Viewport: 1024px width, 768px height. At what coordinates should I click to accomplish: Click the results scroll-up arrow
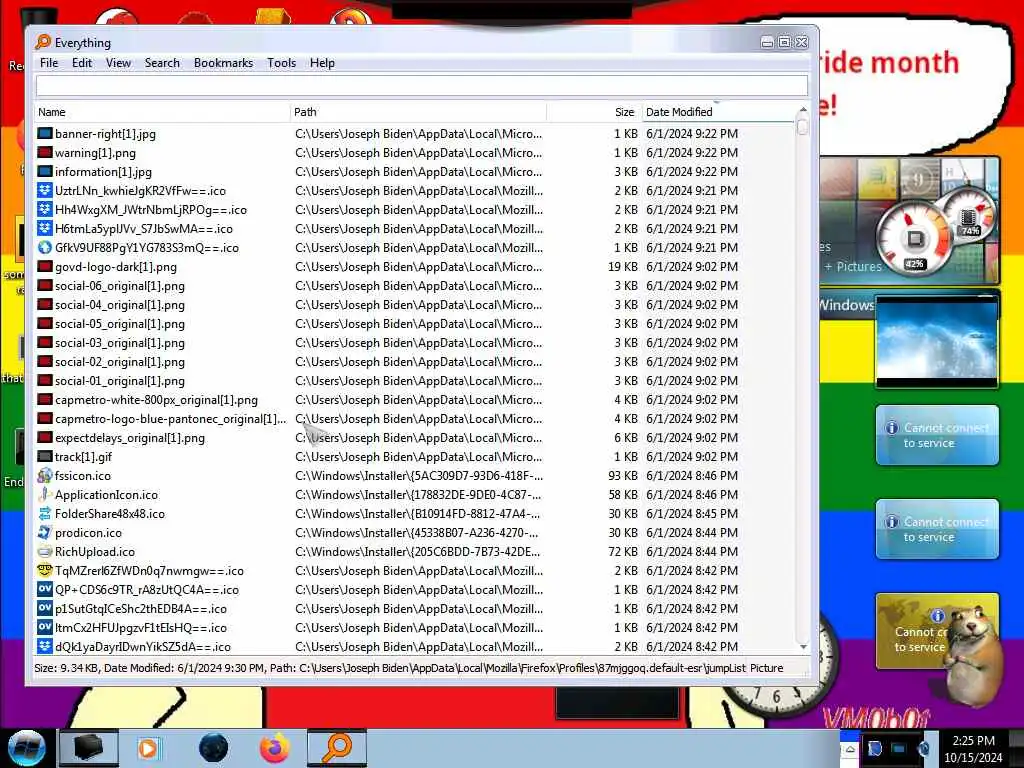tap(803, 110)
